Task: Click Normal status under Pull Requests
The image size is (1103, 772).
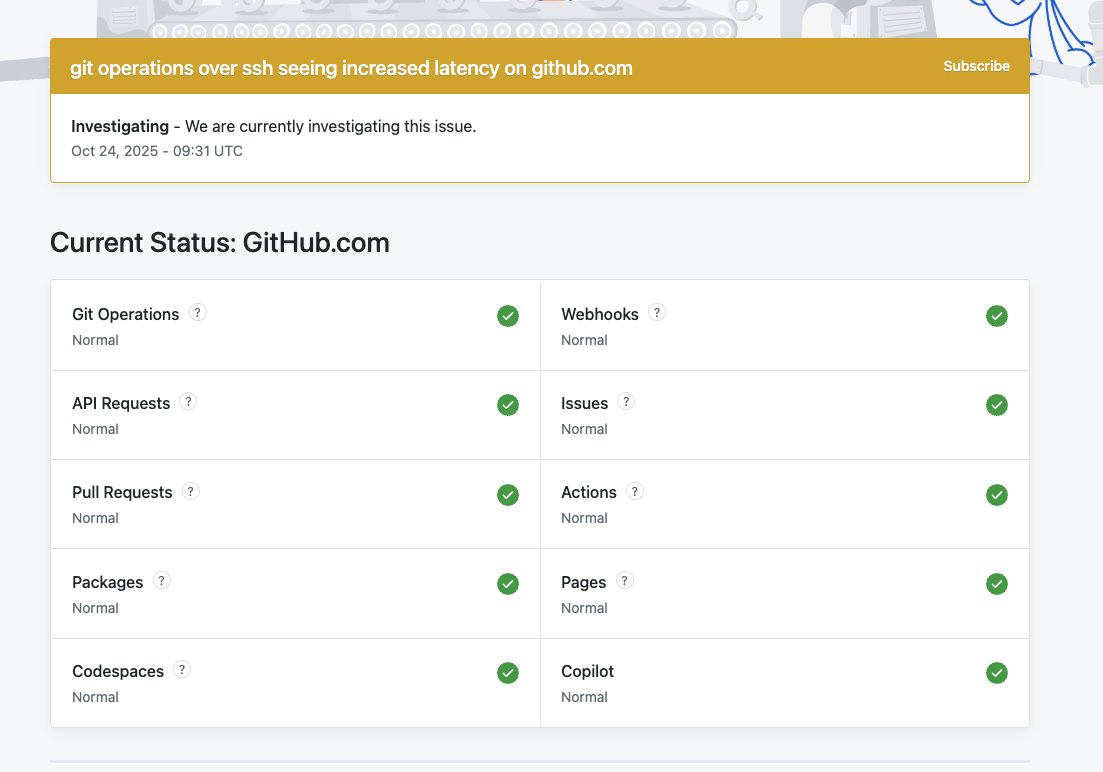Action: [95, 519]
